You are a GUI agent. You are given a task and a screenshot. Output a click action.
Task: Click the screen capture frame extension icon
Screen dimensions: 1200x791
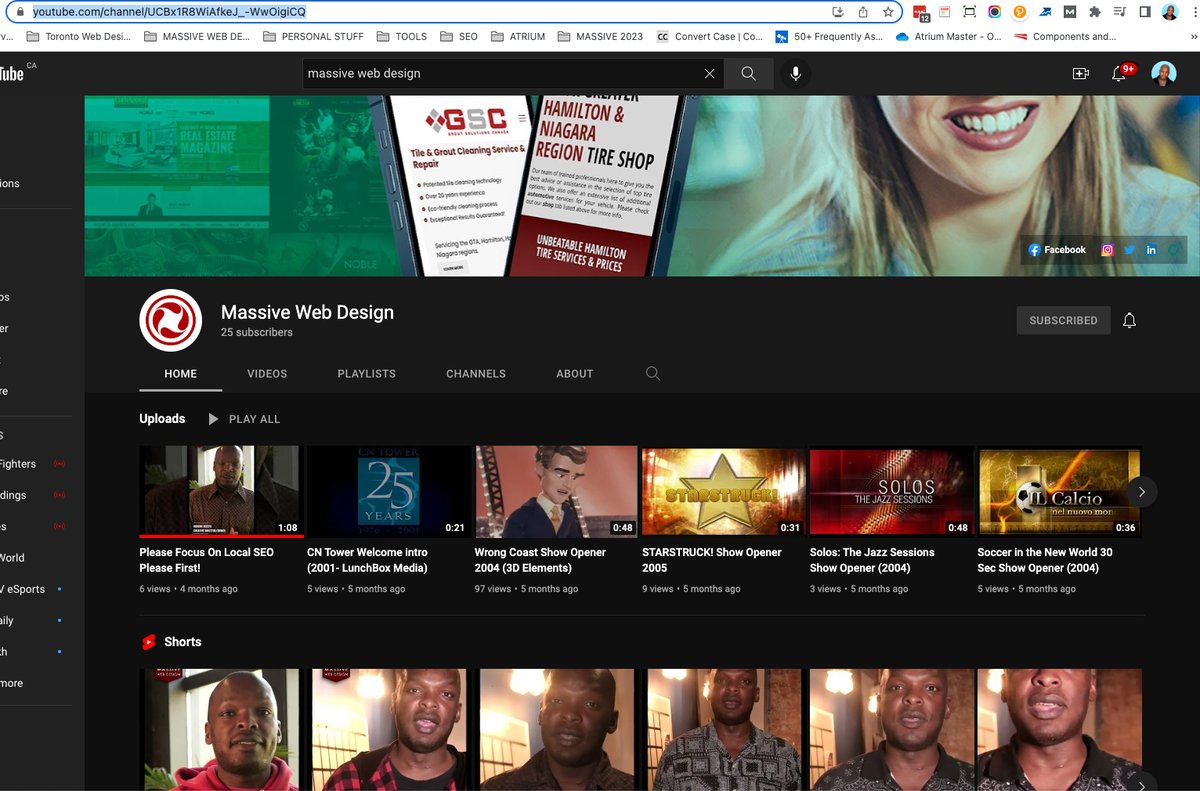(969, 12)
